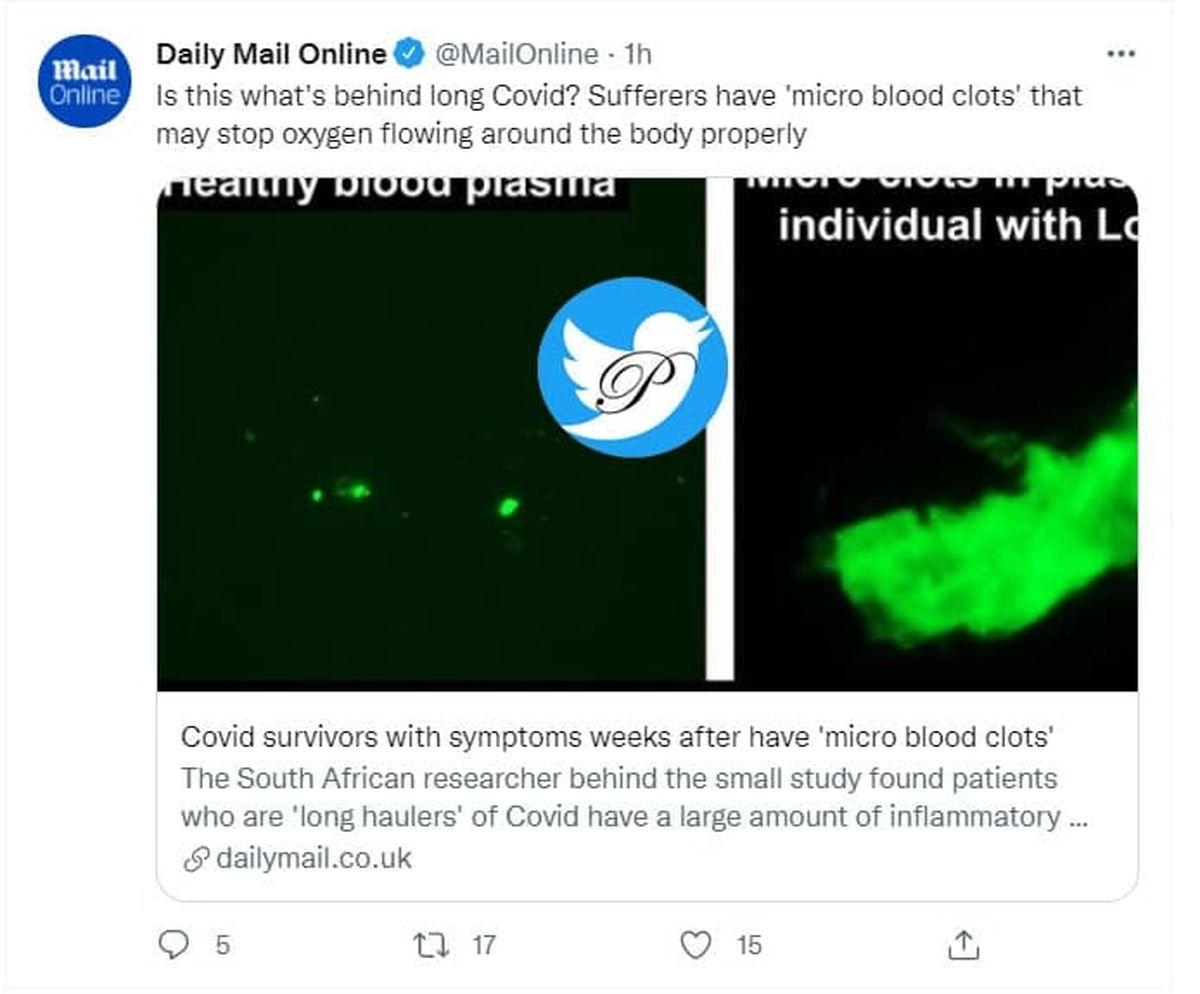This screenshot has width=1200, height=994.
Task: Click the retweet count of 17
Action: coord(484,944)
